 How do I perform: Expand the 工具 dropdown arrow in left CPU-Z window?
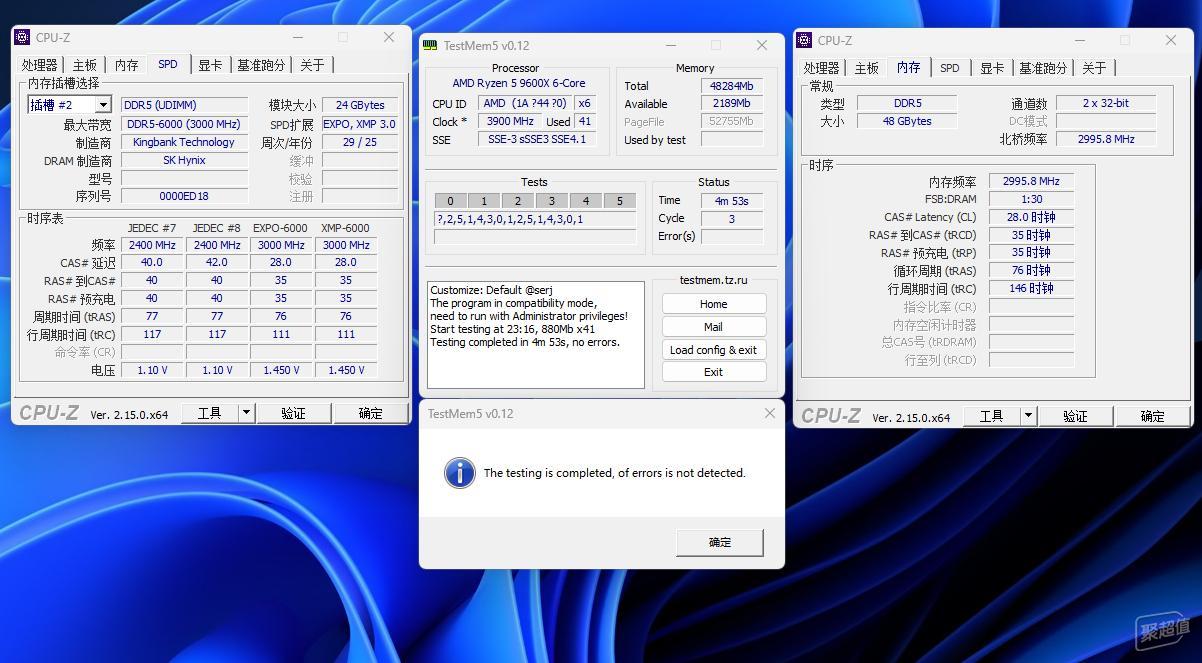[x=246, y=413]
